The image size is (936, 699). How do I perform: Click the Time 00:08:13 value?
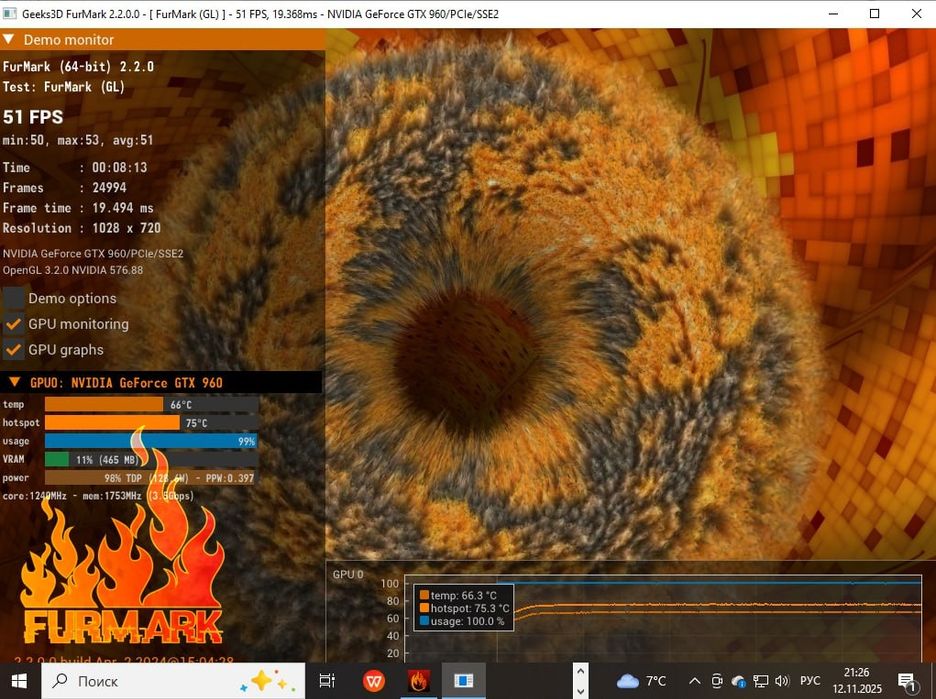coord(119,168)
